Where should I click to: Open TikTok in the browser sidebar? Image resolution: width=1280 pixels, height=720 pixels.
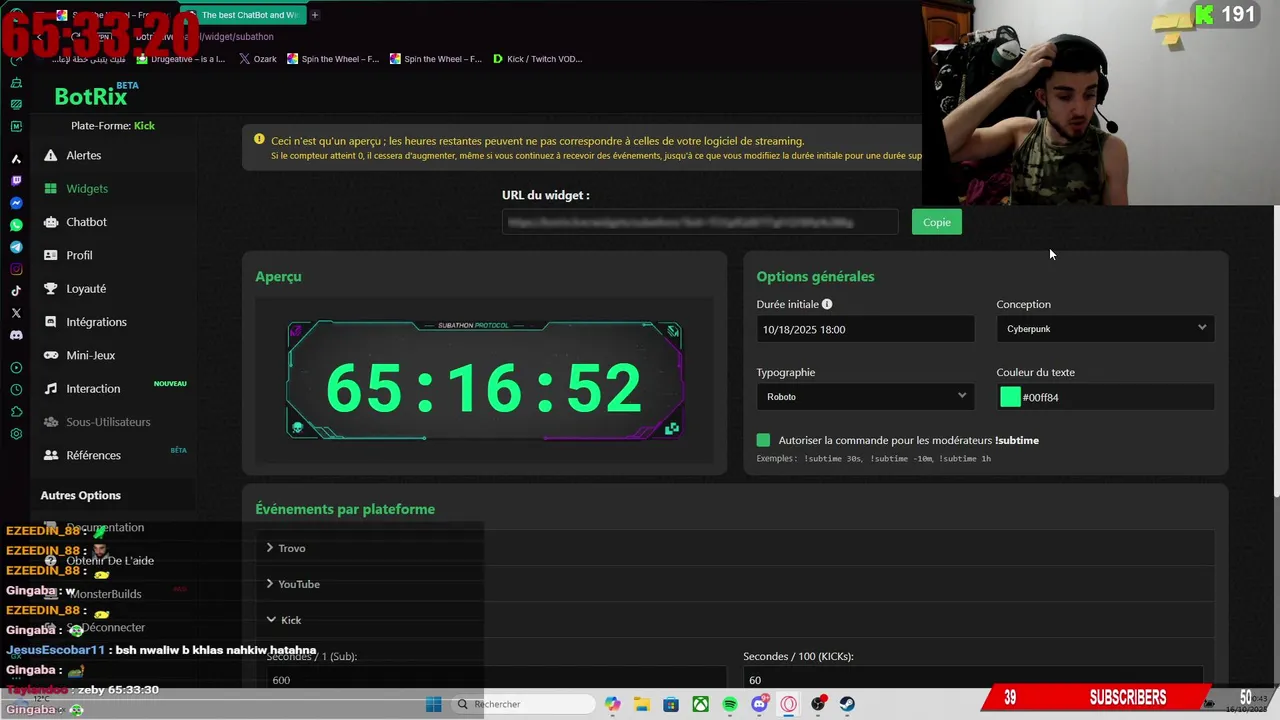click(x=16, y=291)
